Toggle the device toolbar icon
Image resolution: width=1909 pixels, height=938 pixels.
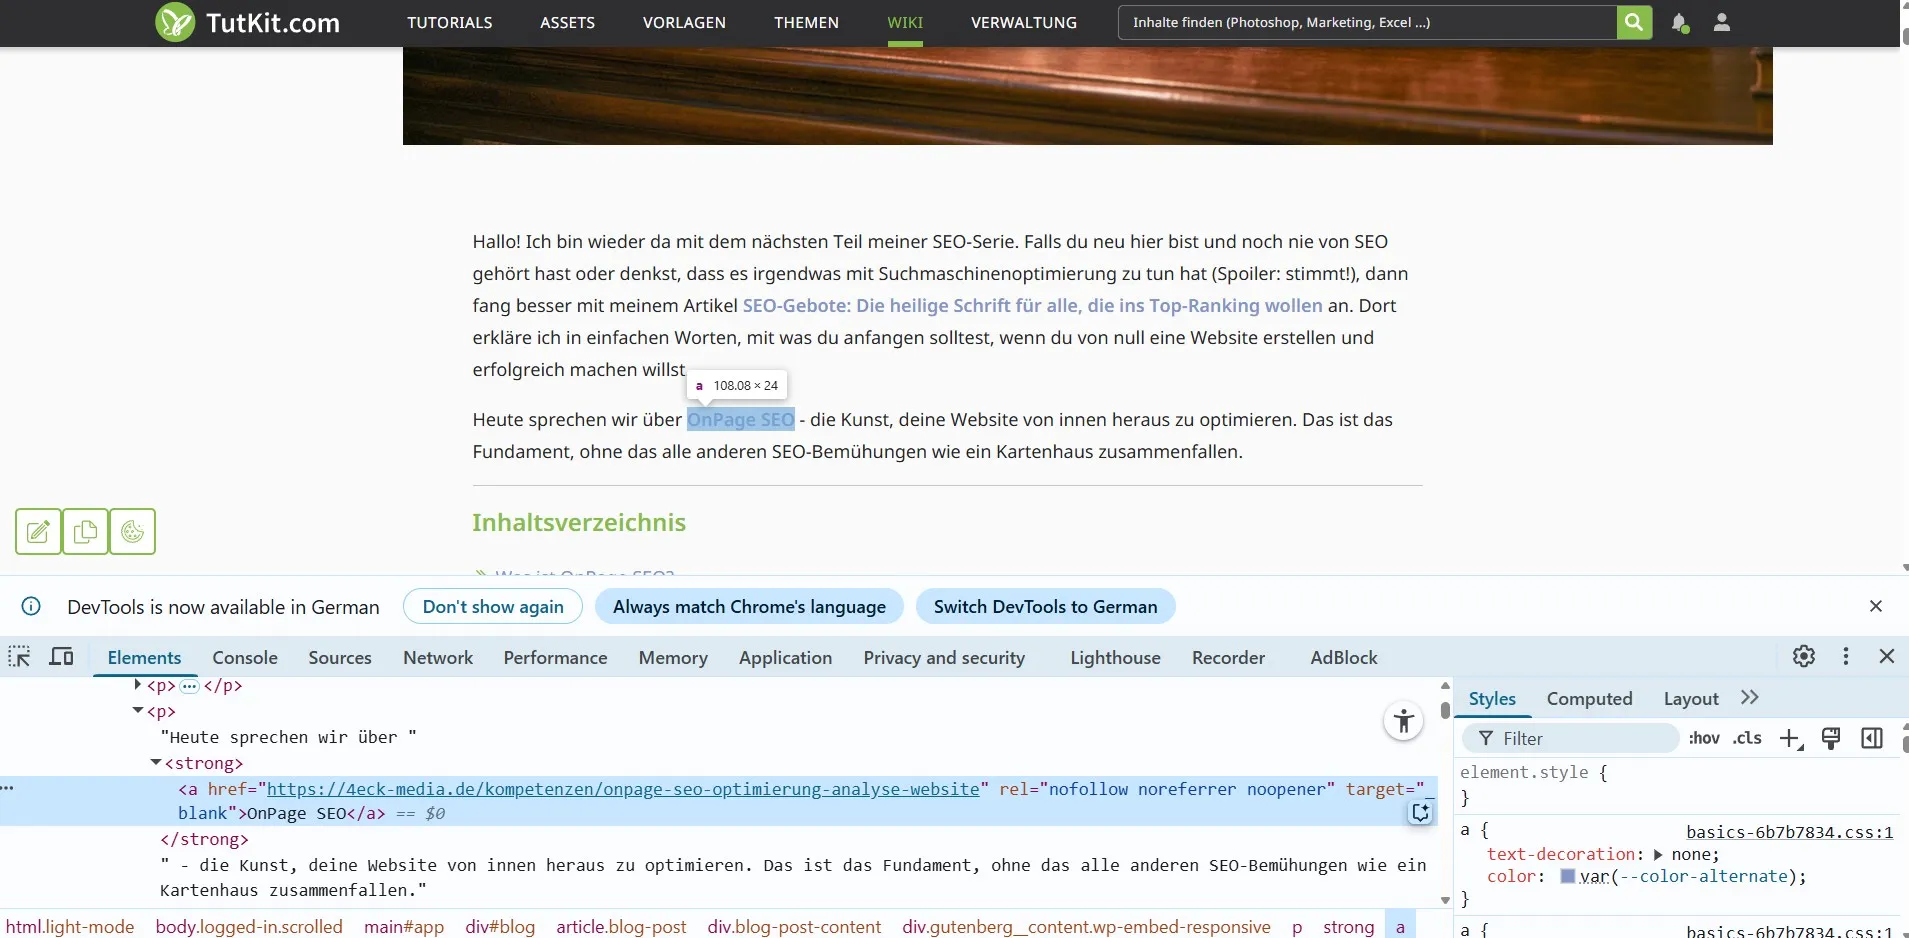[x=62, y=657]
